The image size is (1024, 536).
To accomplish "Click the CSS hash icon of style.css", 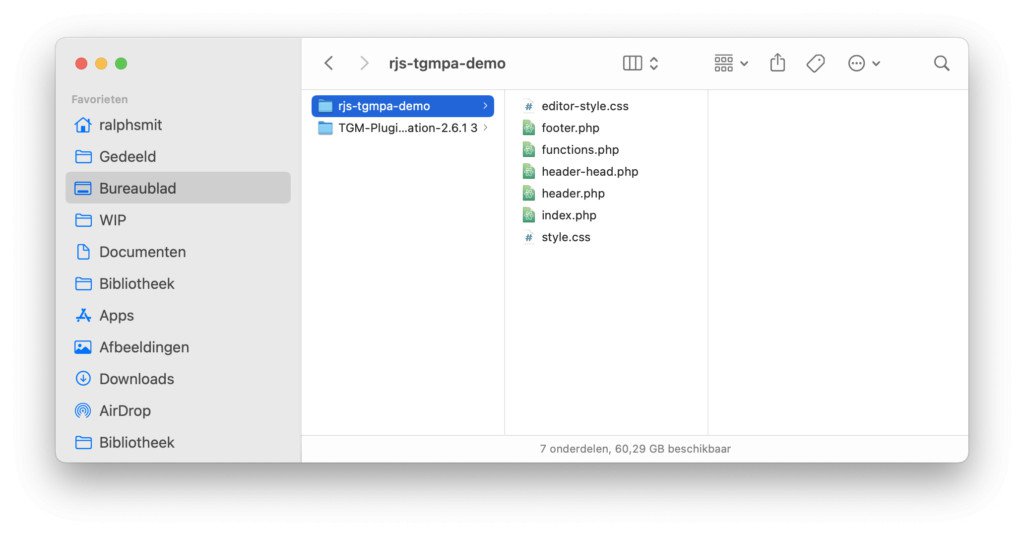I will pyautogui.click(x=528, y=237).
